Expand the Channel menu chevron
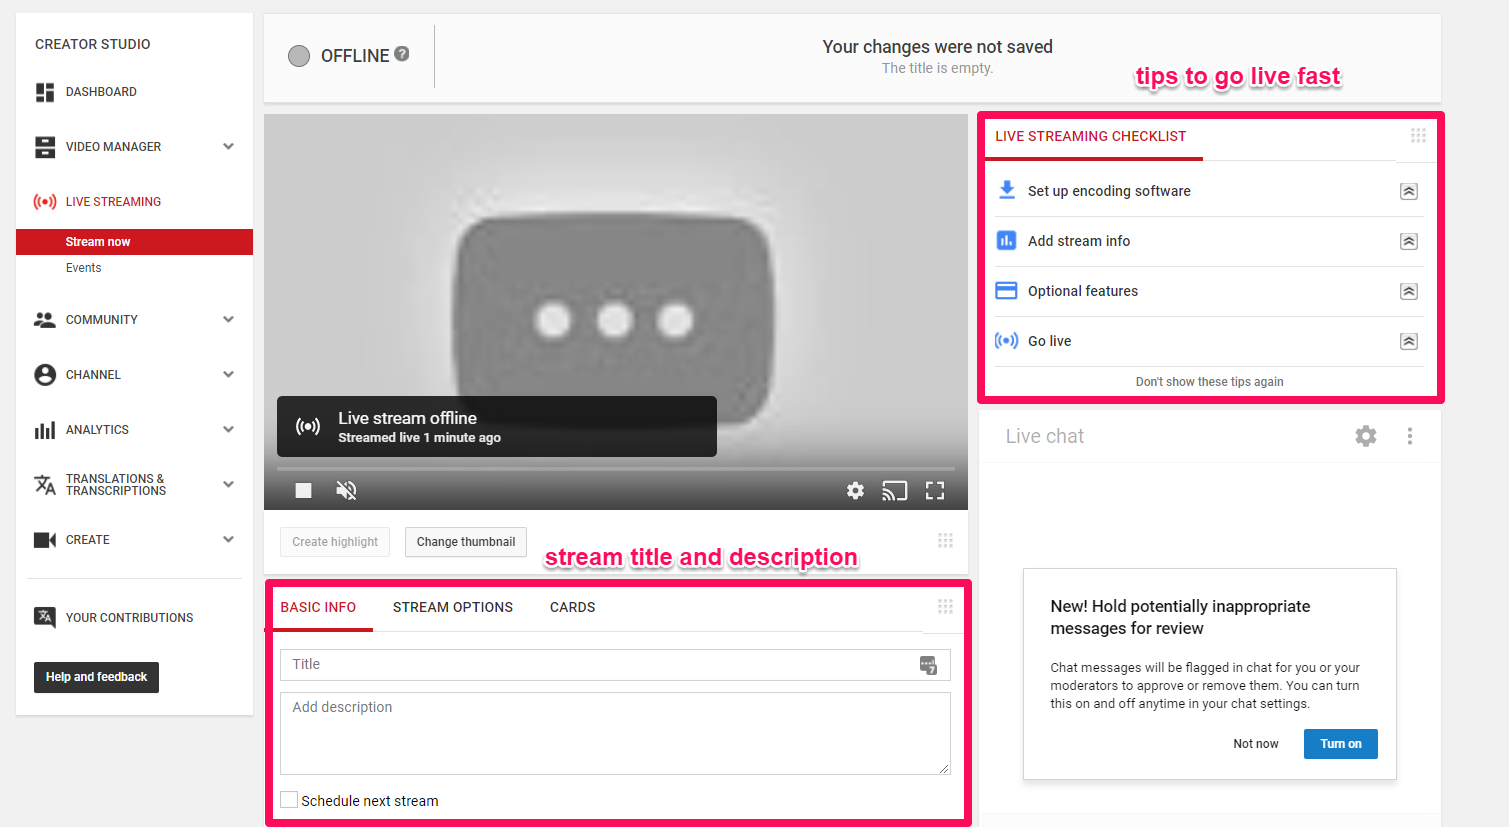The width and height of the screenshot is (1509, 827). coord(228,375)
